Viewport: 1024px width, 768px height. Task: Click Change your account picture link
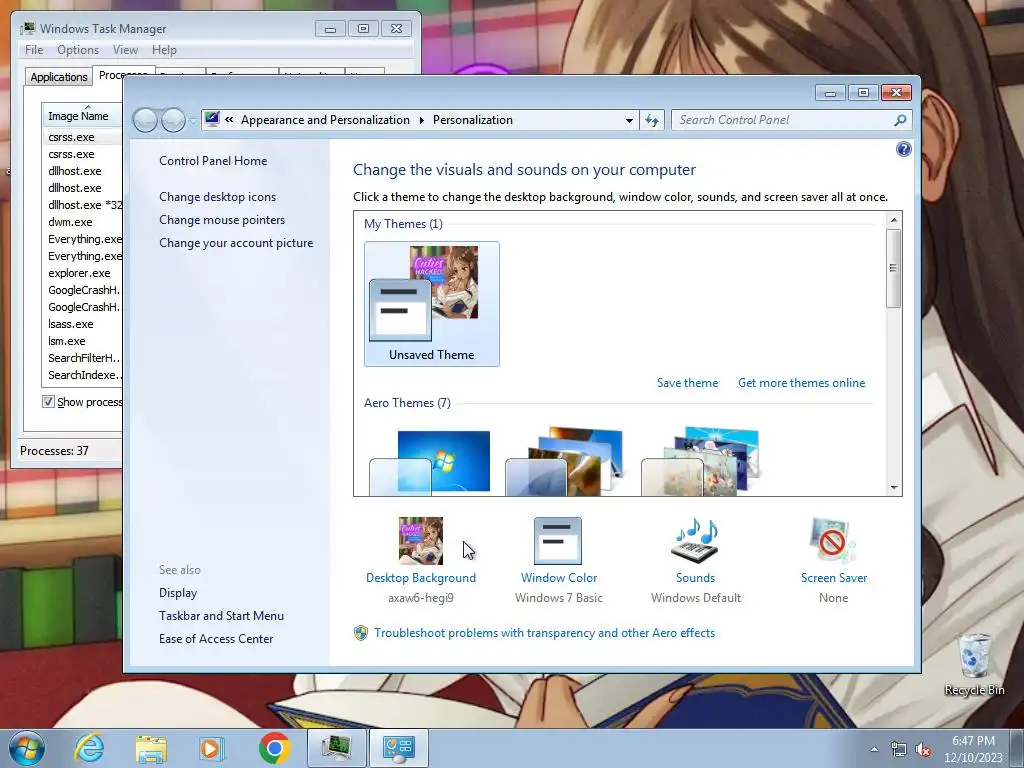[x=236, y=243]
